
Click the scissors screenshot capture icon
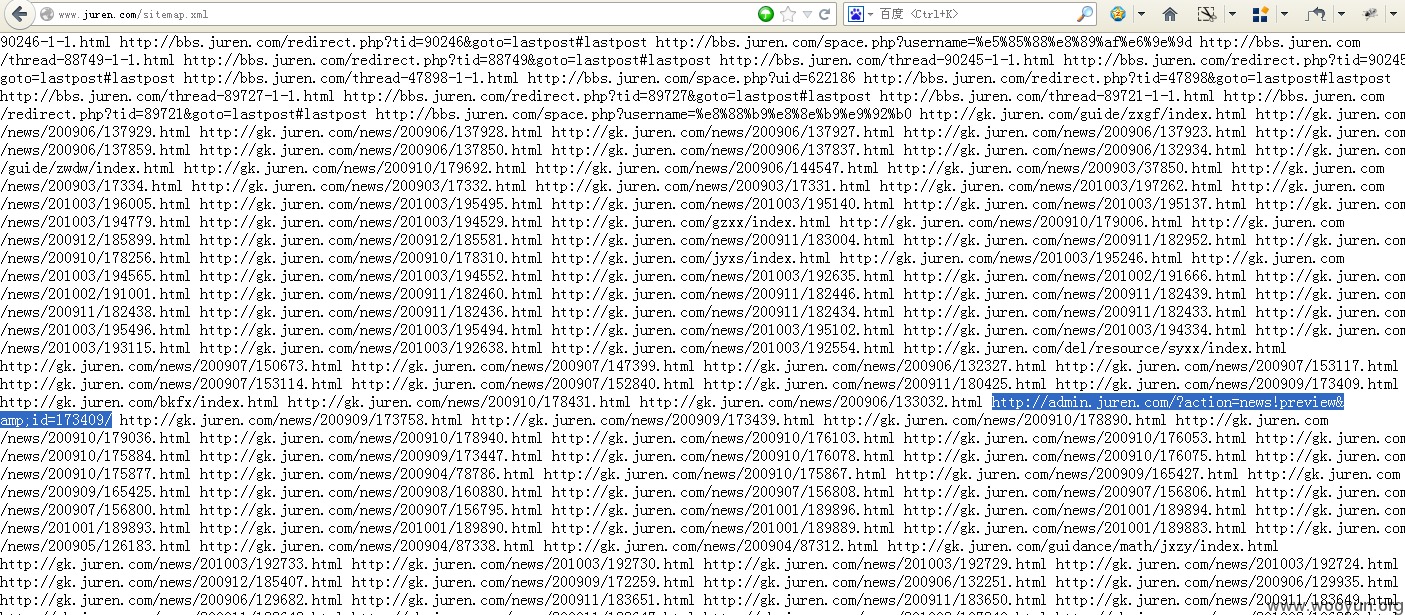(x=1207, y=14)
